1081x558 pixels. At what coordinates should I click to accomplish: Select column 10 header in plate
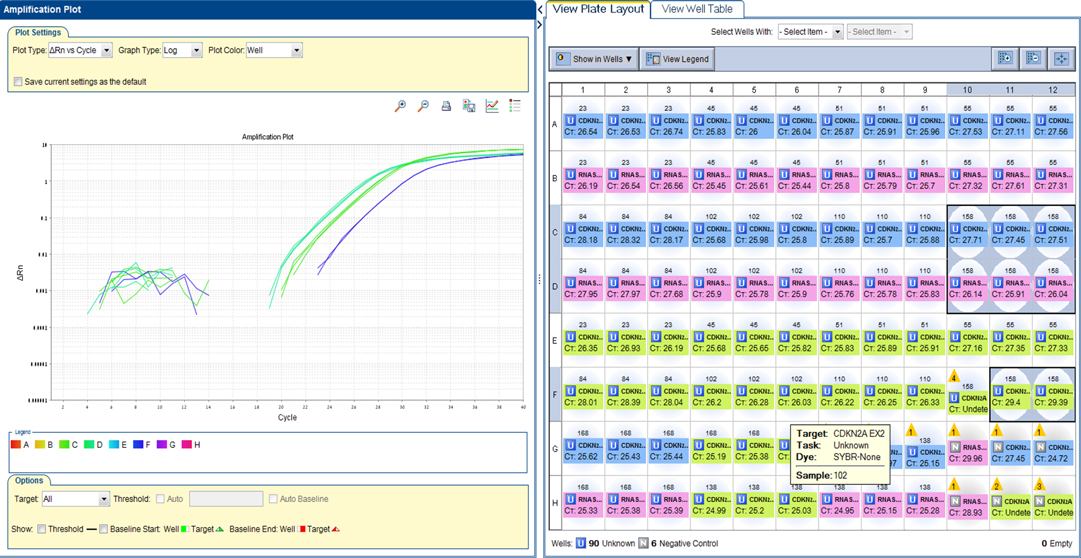(968, 90)
